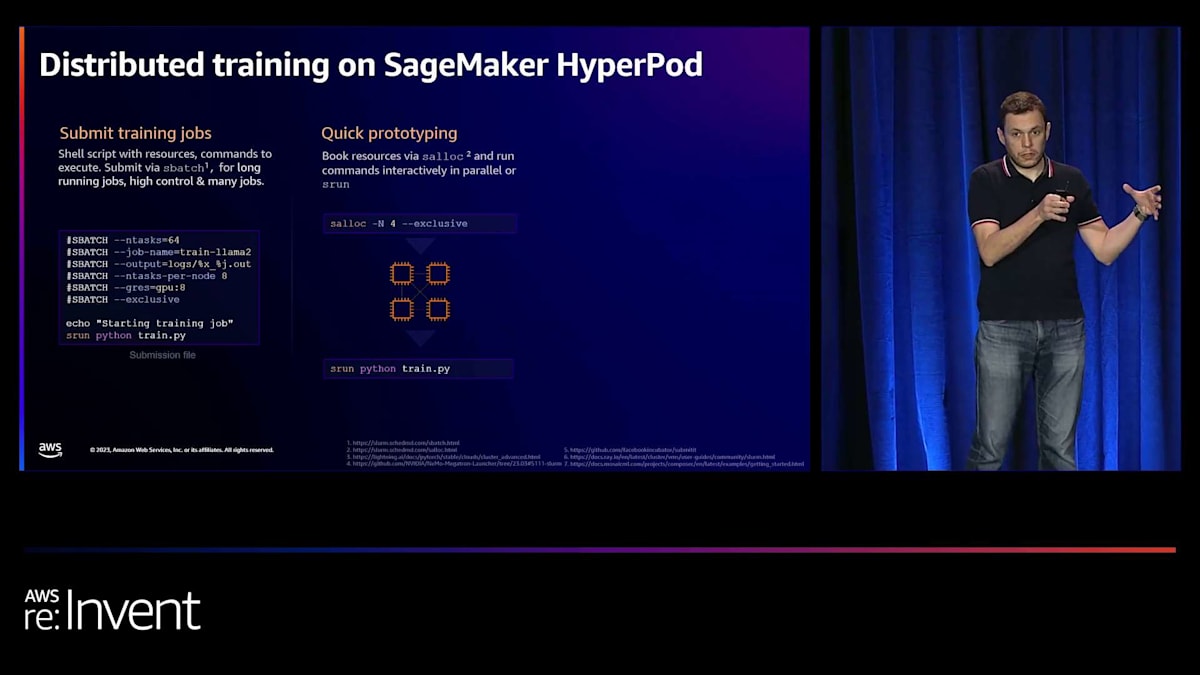Click the speaker in the camera feed
This screenshot has height=675, width=1200.
(x=1050, y=280)
